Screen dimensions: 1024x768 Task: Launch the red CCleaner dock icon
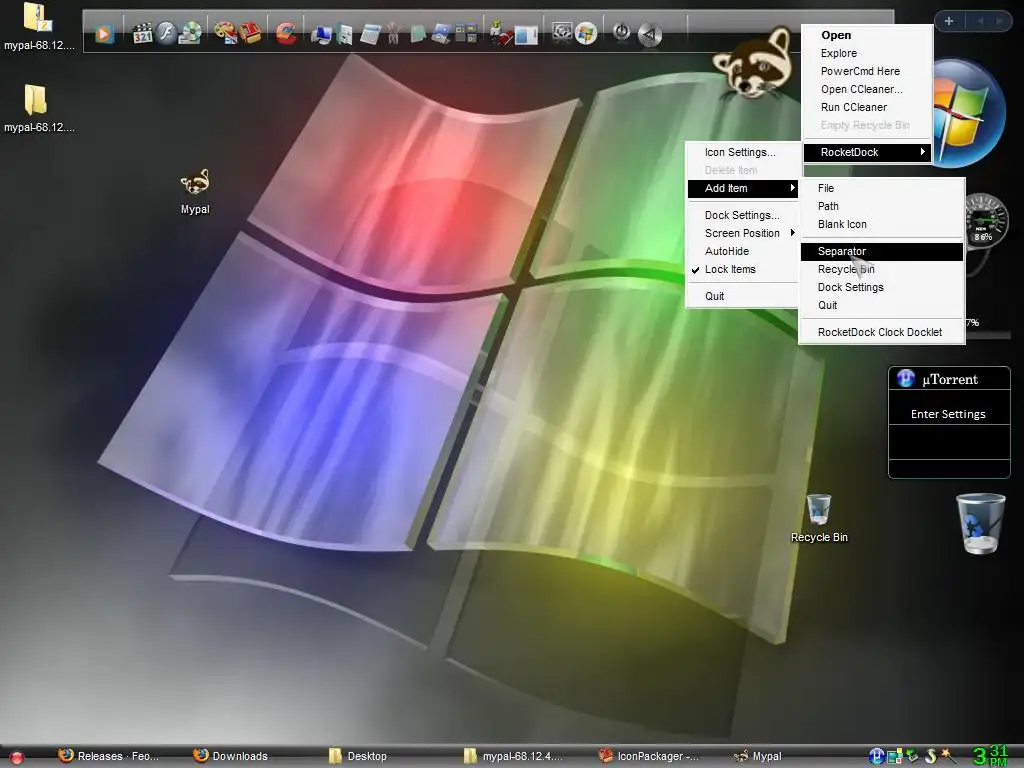[286, 33]
